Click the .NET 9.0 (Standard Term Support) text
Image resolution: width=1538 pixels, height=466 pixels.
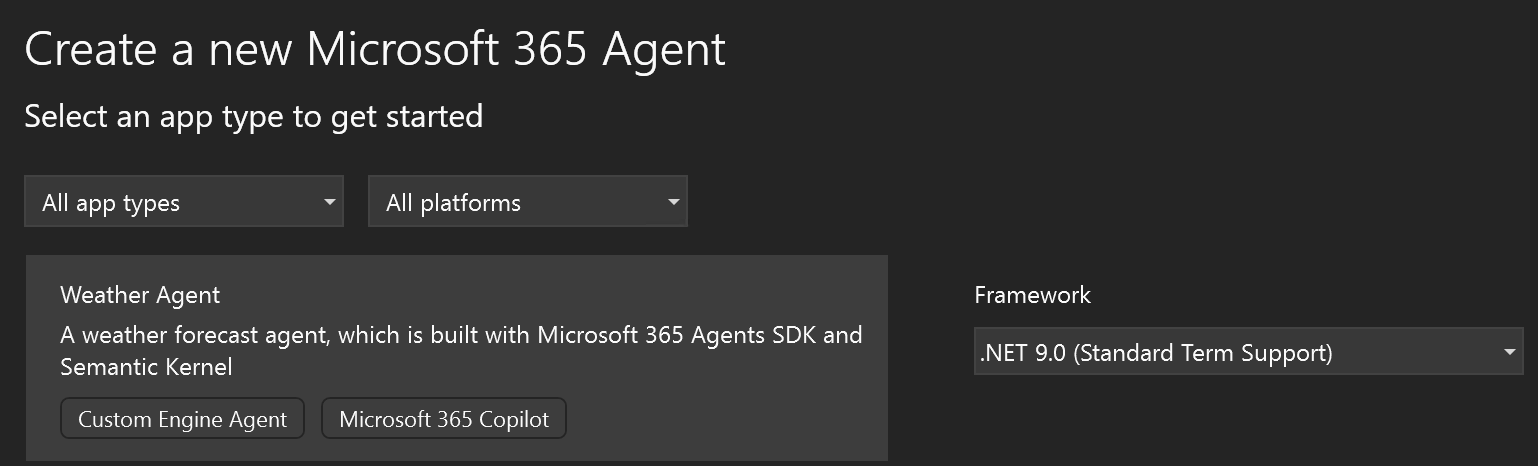(1156, 353)
